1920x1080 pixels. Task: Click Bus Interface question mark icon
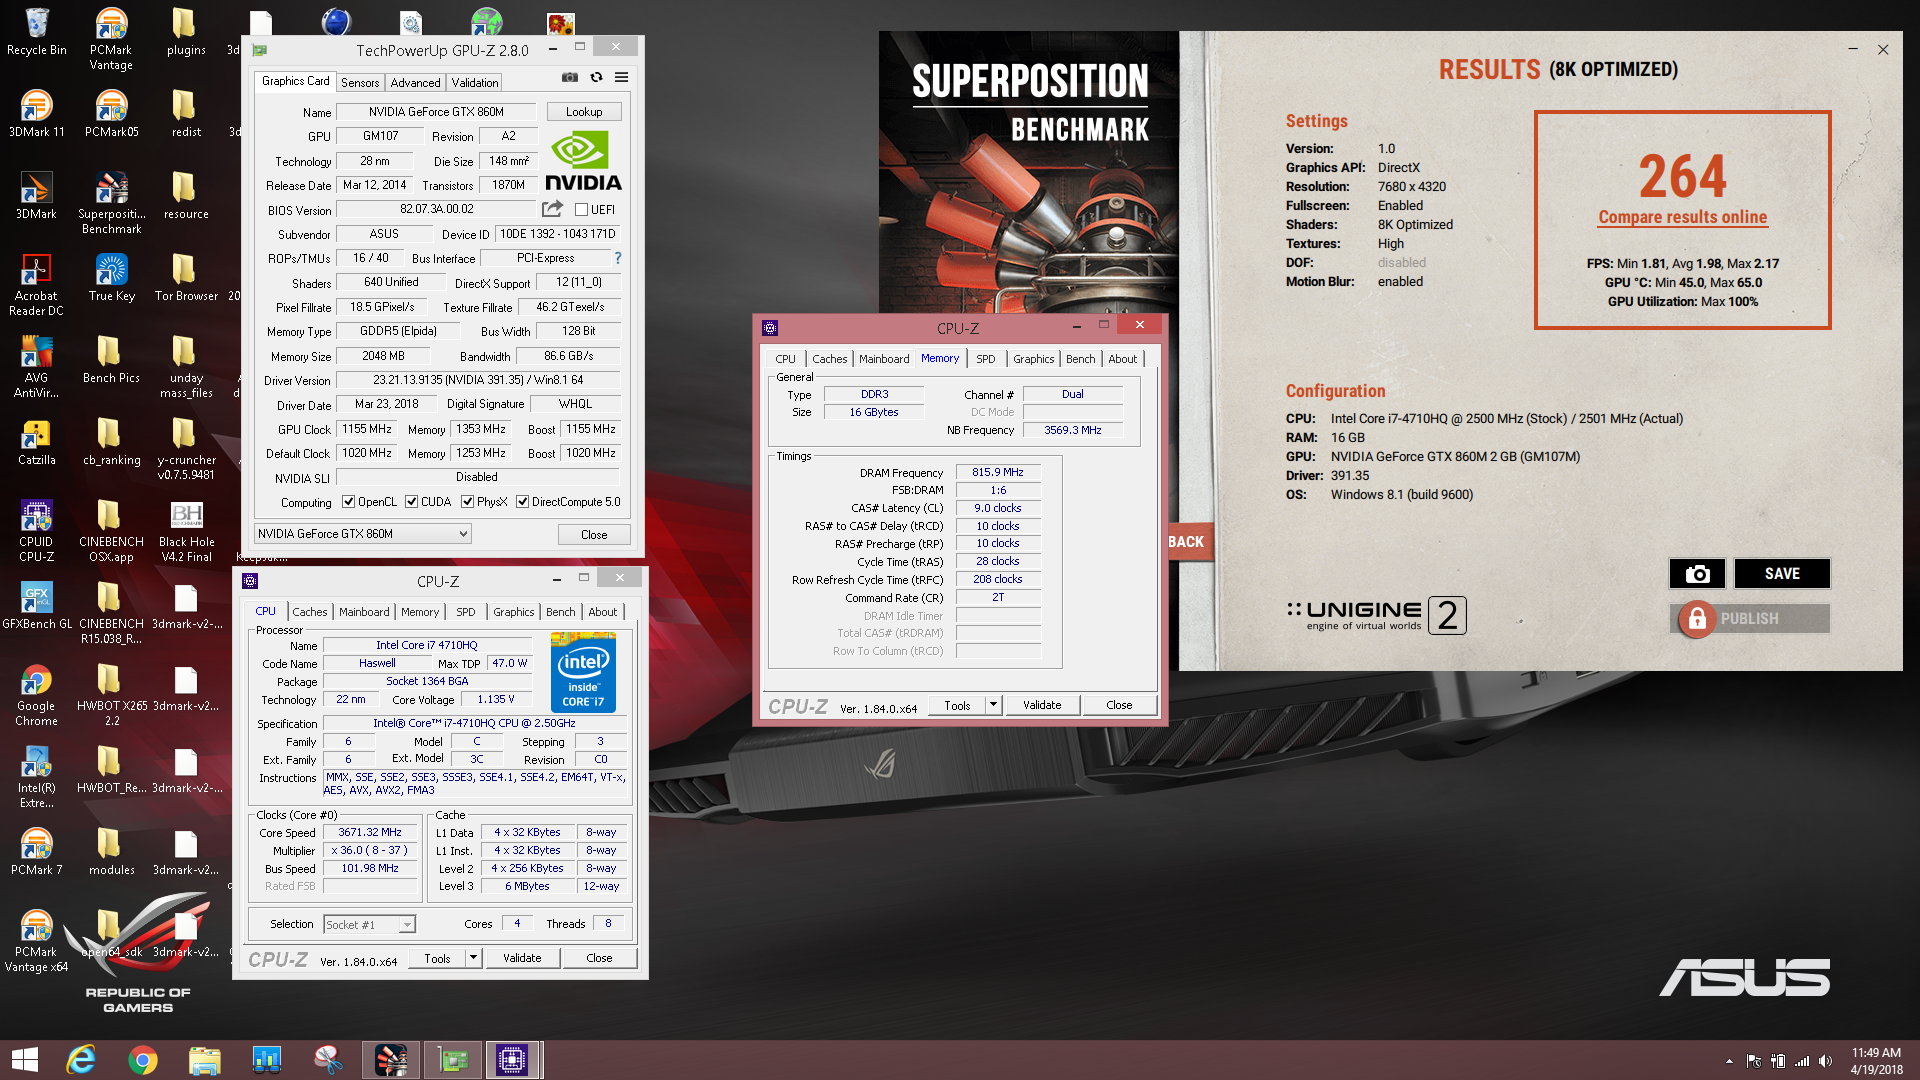point(618,258)
